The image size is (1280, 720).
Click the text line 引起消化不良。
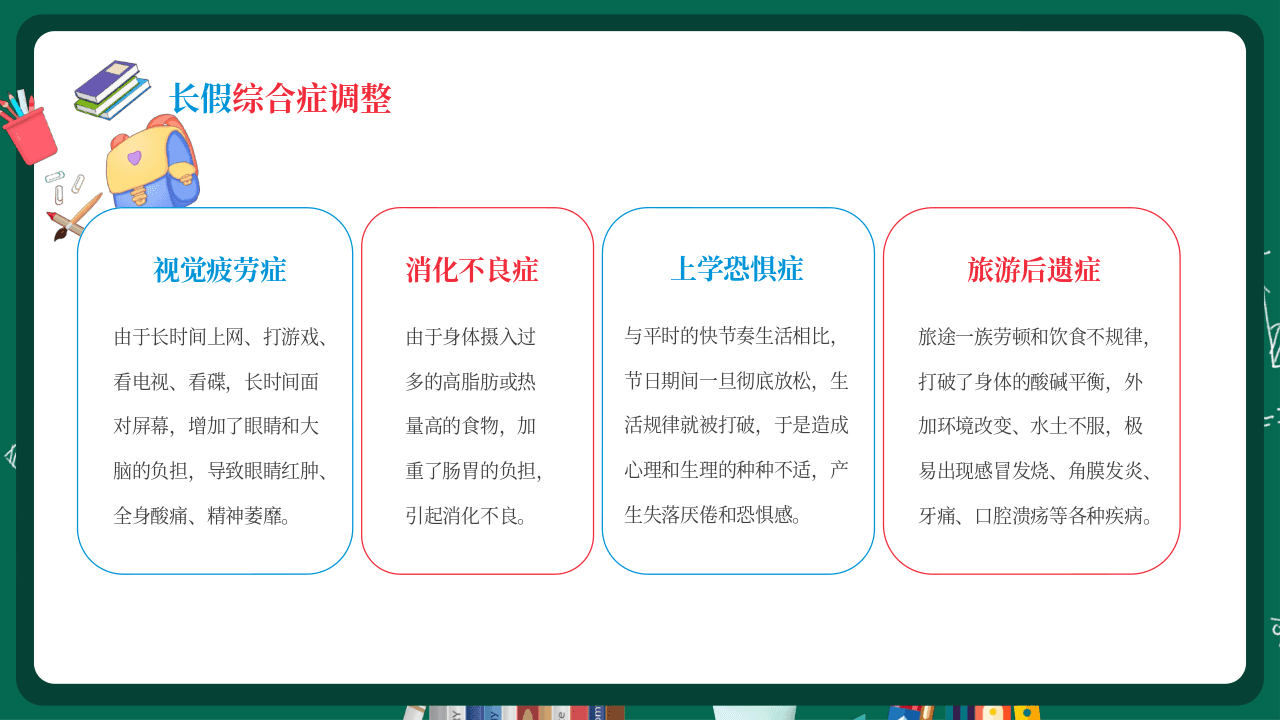467,517
